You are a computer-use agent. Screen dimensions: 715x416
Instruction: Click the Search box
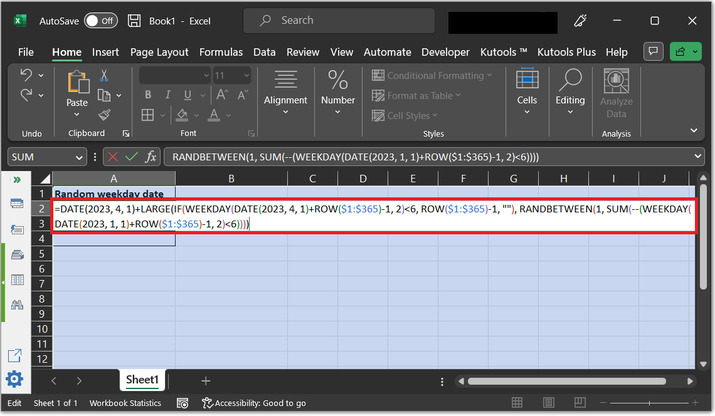pos(339,21)
